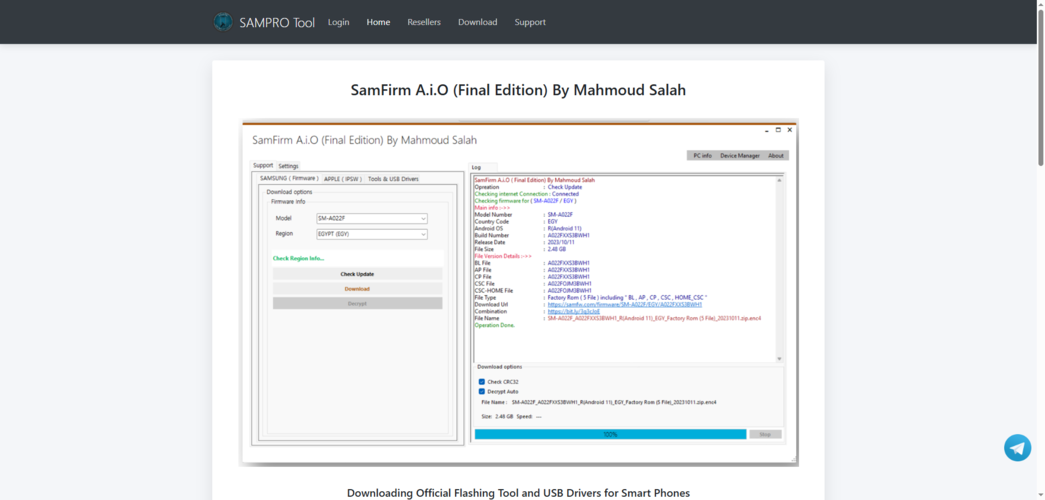Toggle the Decrypt Auto checkbox
Screen dimensions: 1045x500
point(482,391)
